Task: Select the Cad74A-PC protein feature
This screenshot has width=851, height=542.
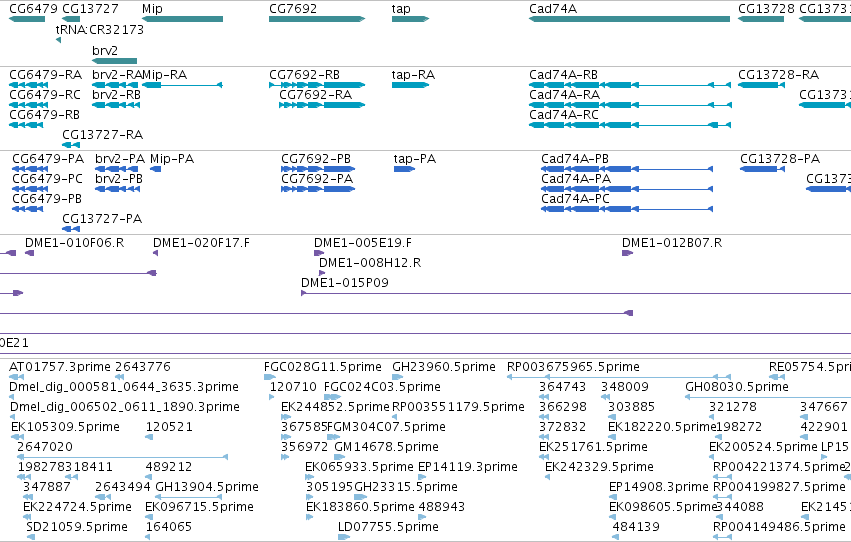Action: point(627,209)
